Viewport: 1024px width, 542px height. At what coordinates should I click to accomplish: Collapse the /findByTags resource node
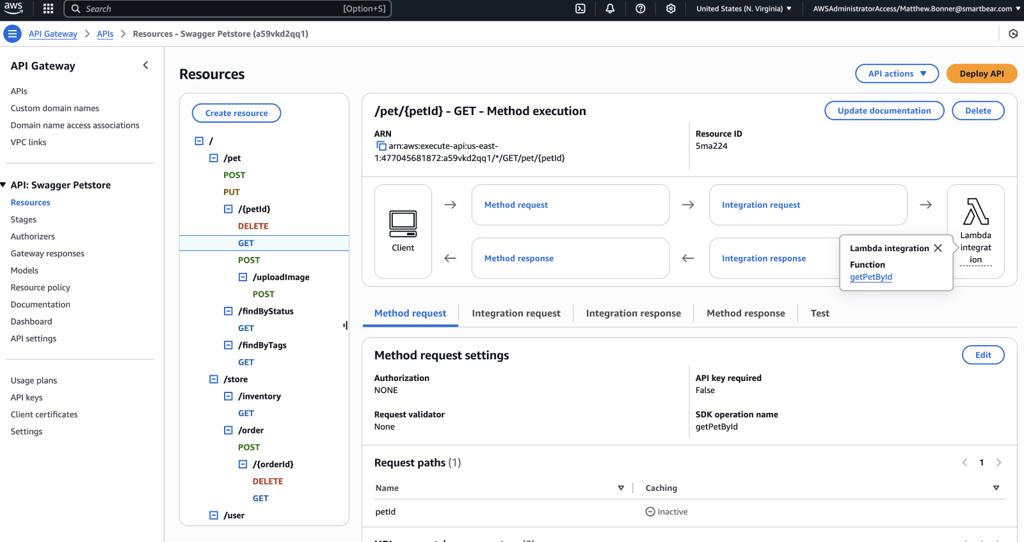pyautogui.click(x=228, y=345)
